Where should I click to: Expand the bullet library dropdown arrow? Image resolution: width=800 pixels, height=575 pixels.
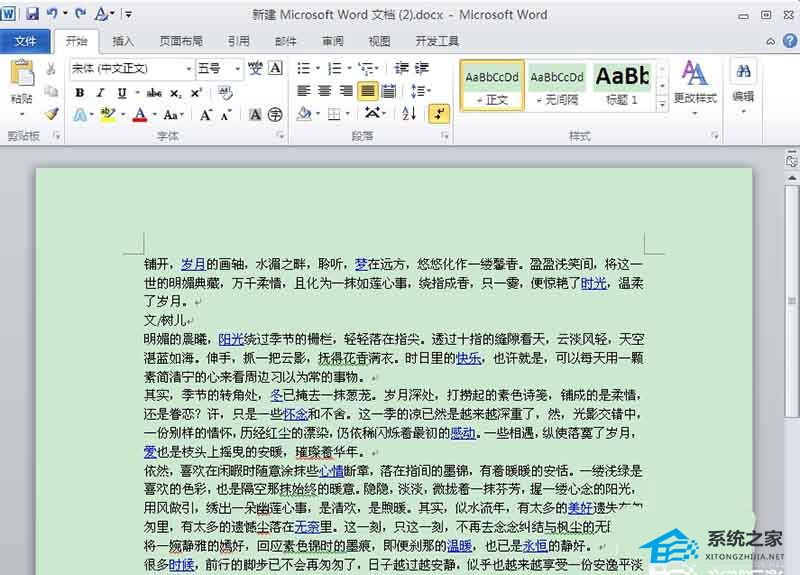(x=318, y=68)
